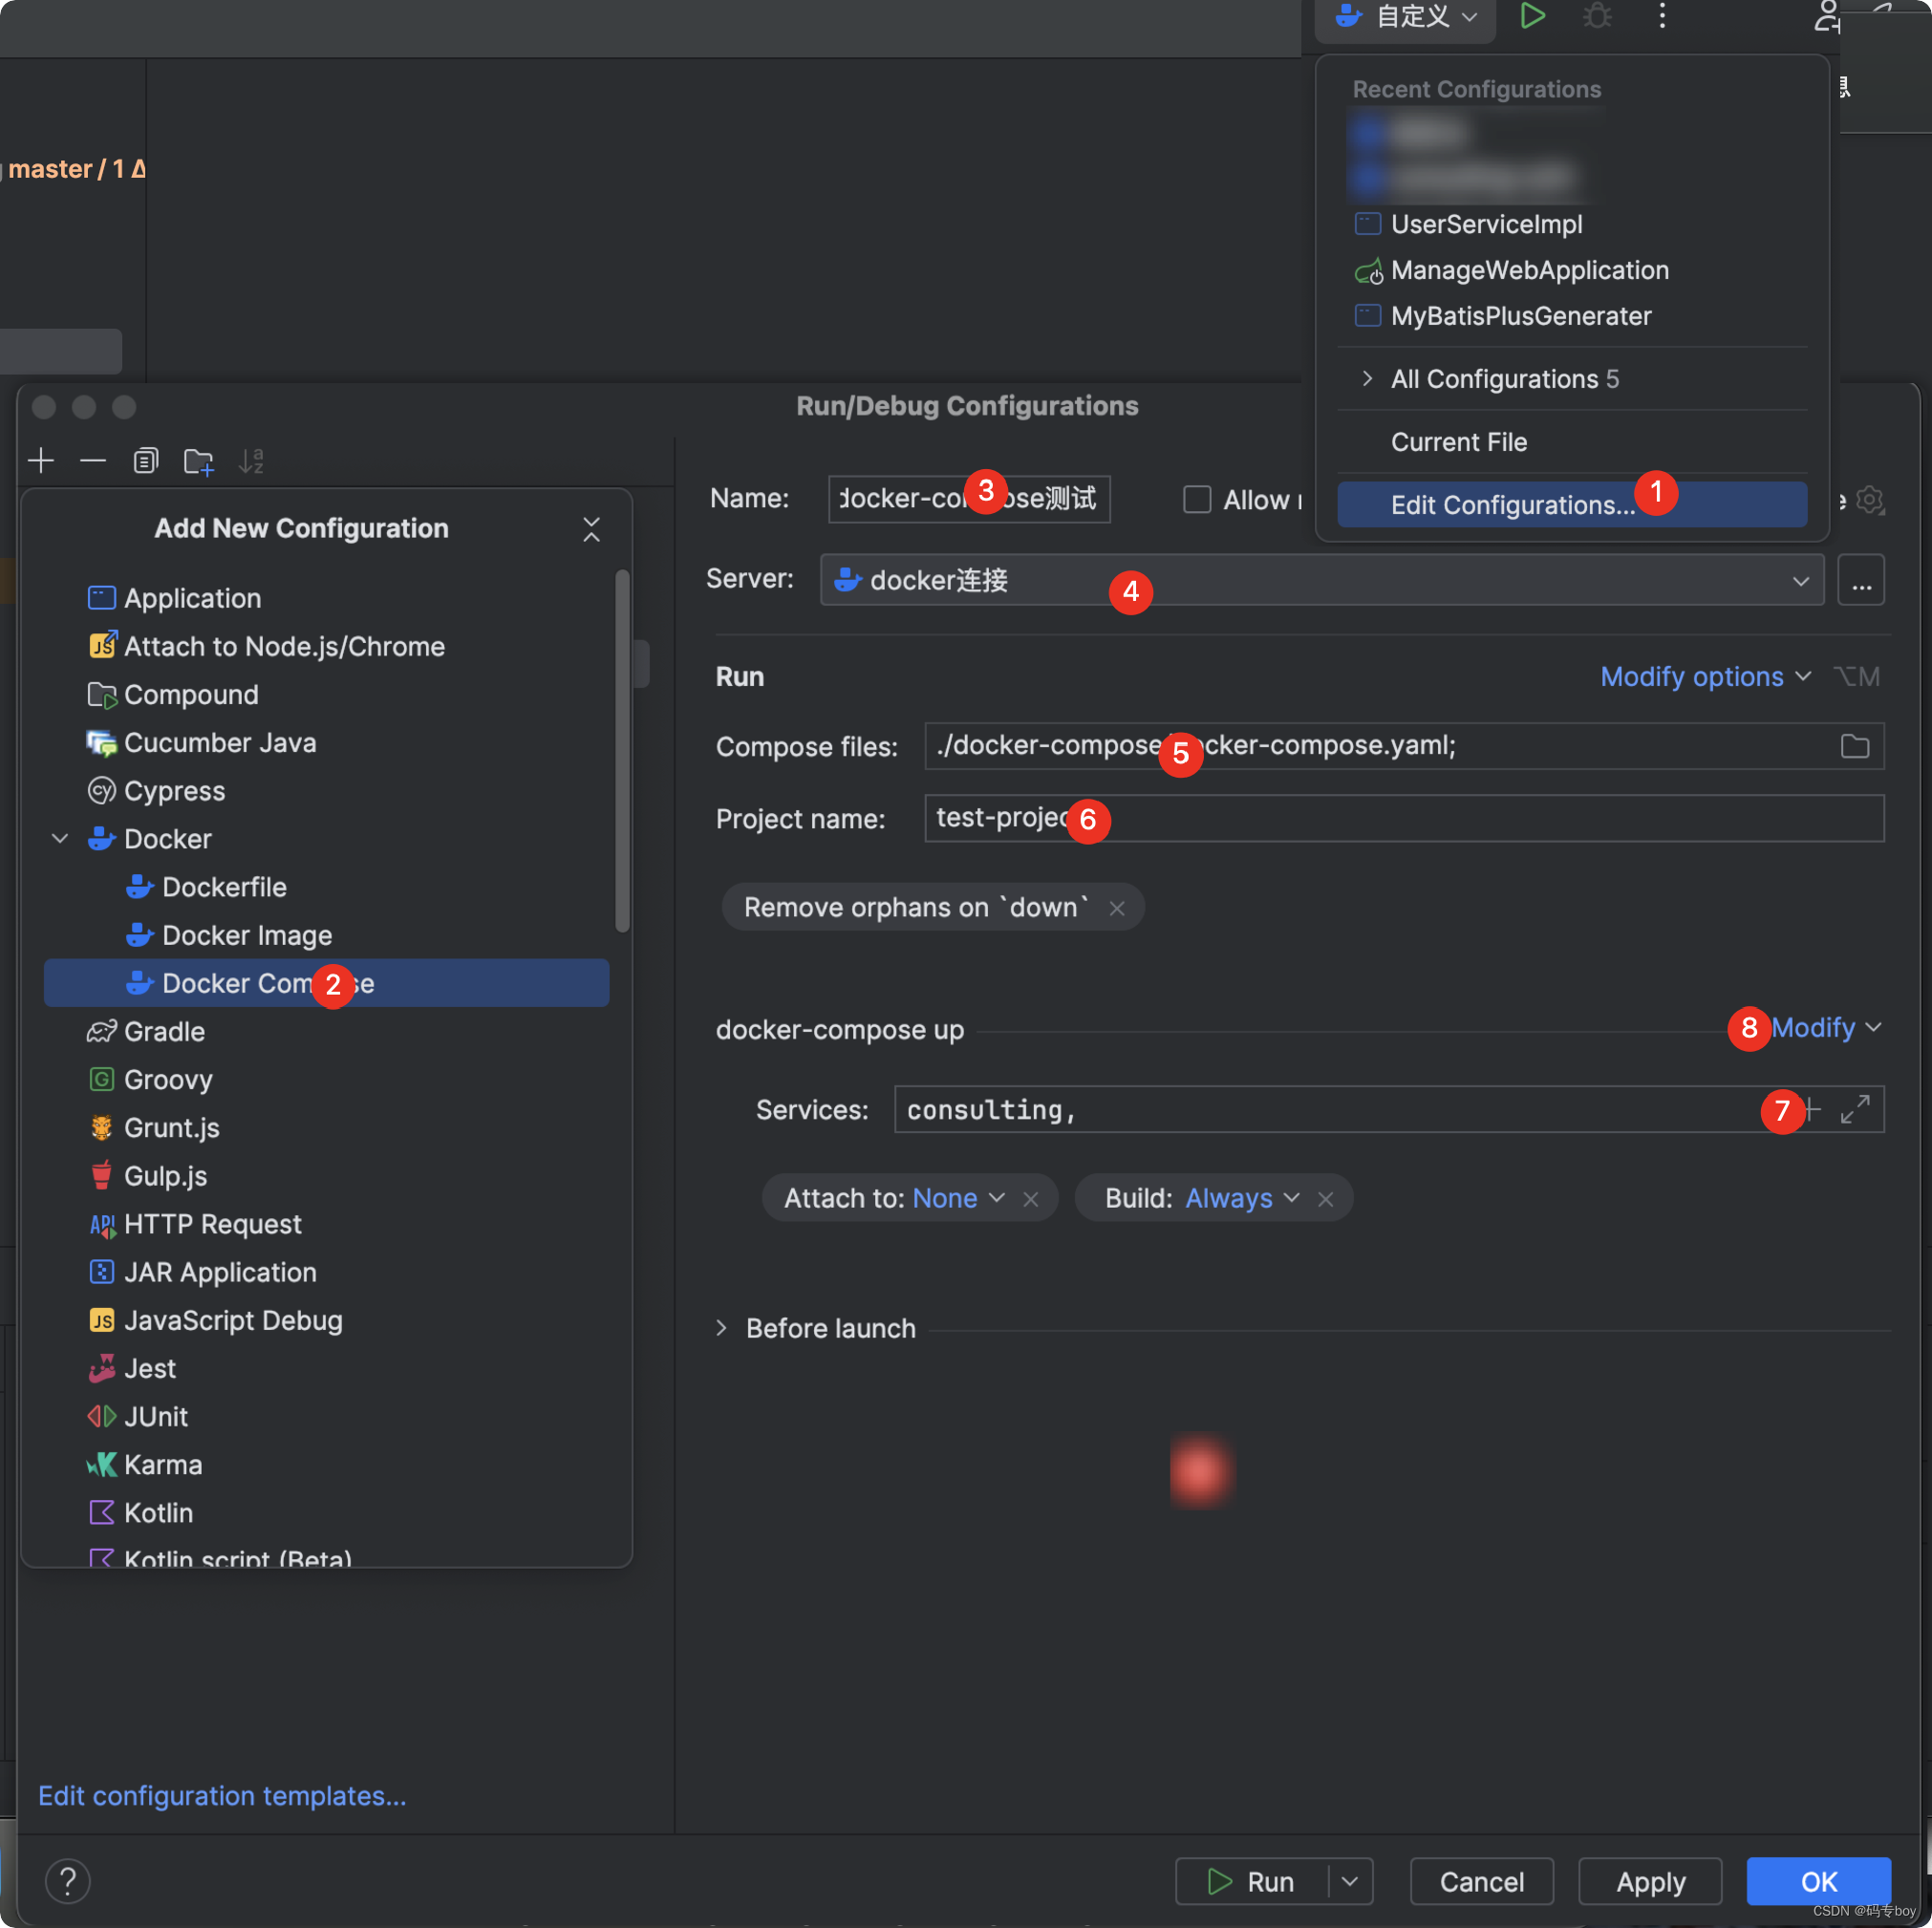This screenshot has height=1928, width=1932.
Task: Open Edit configuration templates link
Action: [x=222, y=1795]
